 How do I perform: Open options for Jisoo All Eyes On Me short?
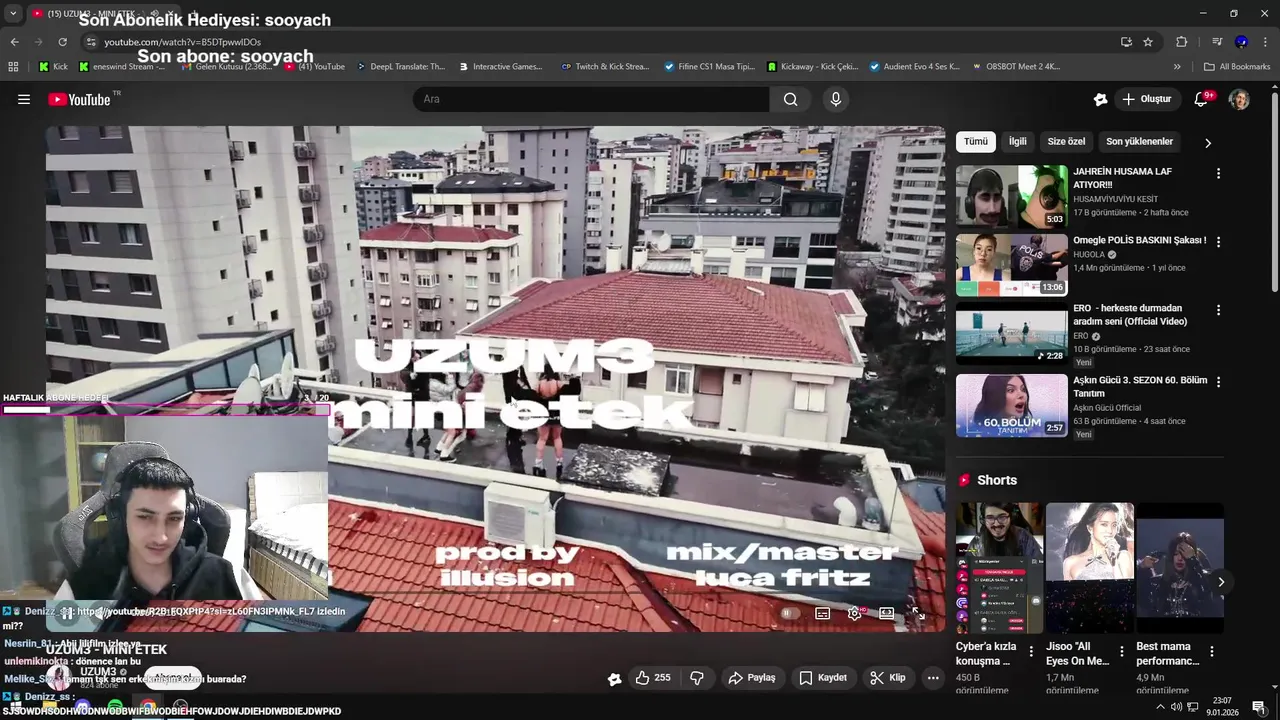click(x=1121, y=652)
